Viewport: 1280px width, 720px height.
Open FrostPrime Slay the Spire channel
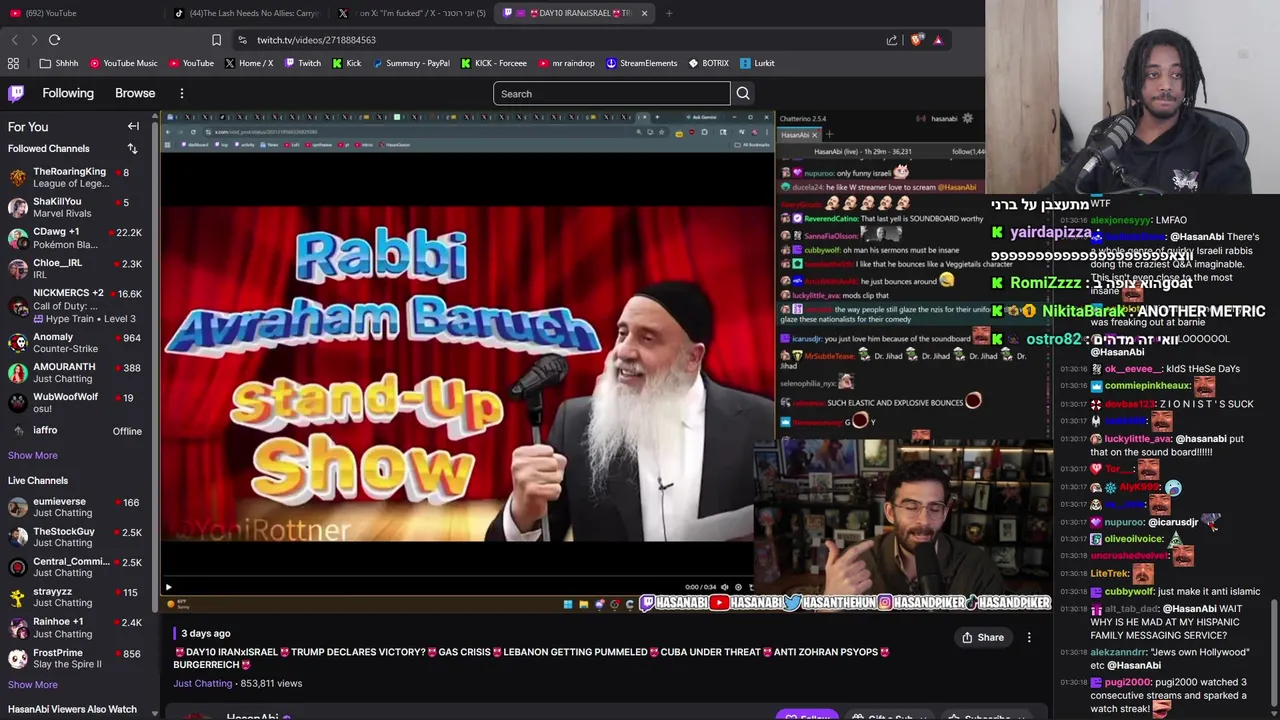(x=74, y=658)
